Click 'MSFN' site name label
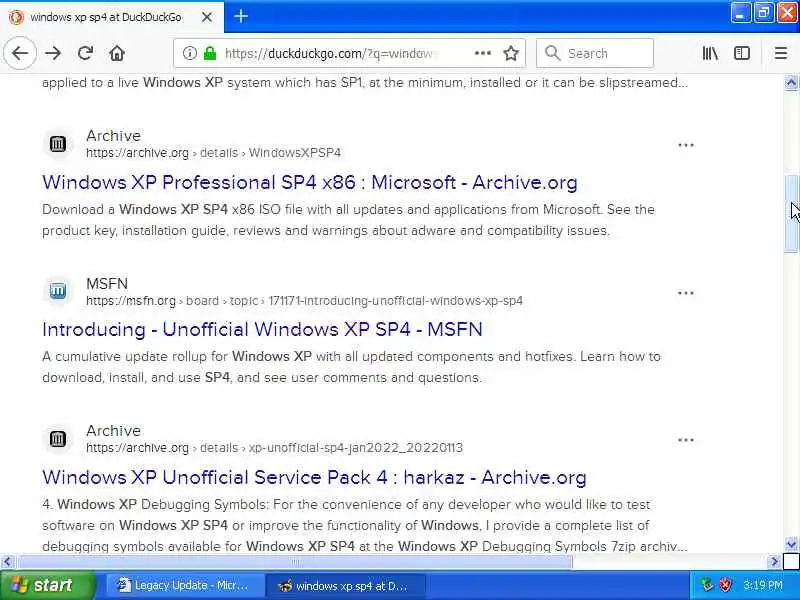 click(x=107, y=283)
